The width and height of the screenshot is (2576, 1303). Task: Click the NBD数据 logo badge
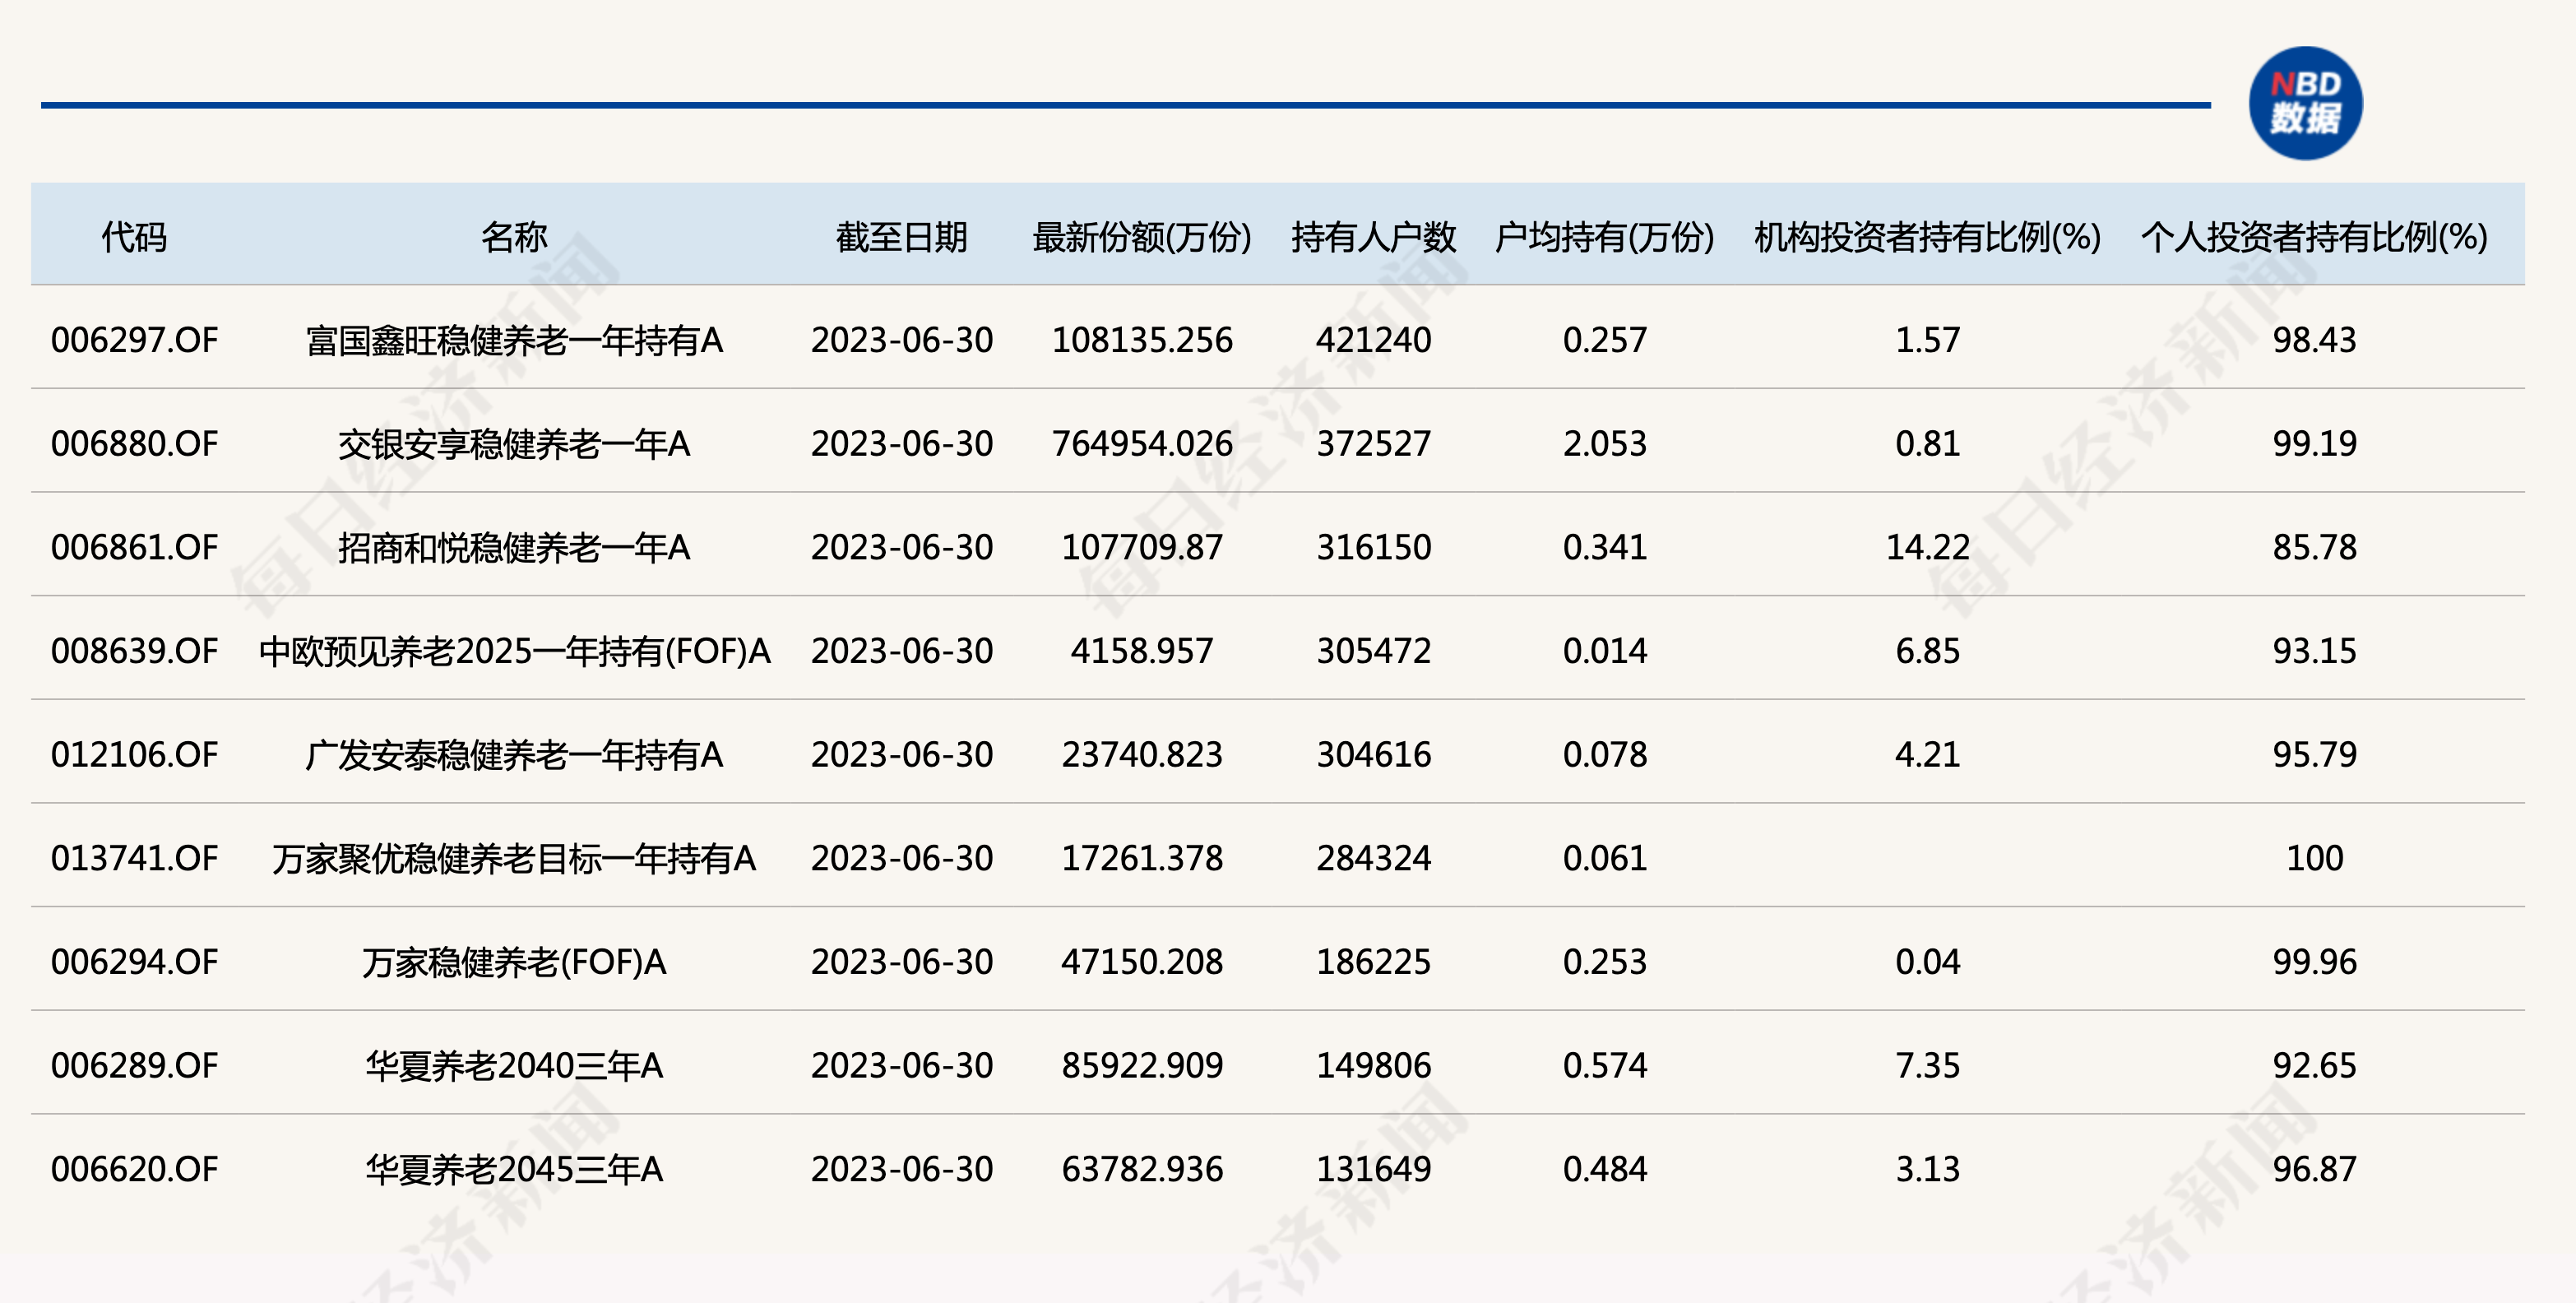pyautogui.click(x=2305, y=103)
